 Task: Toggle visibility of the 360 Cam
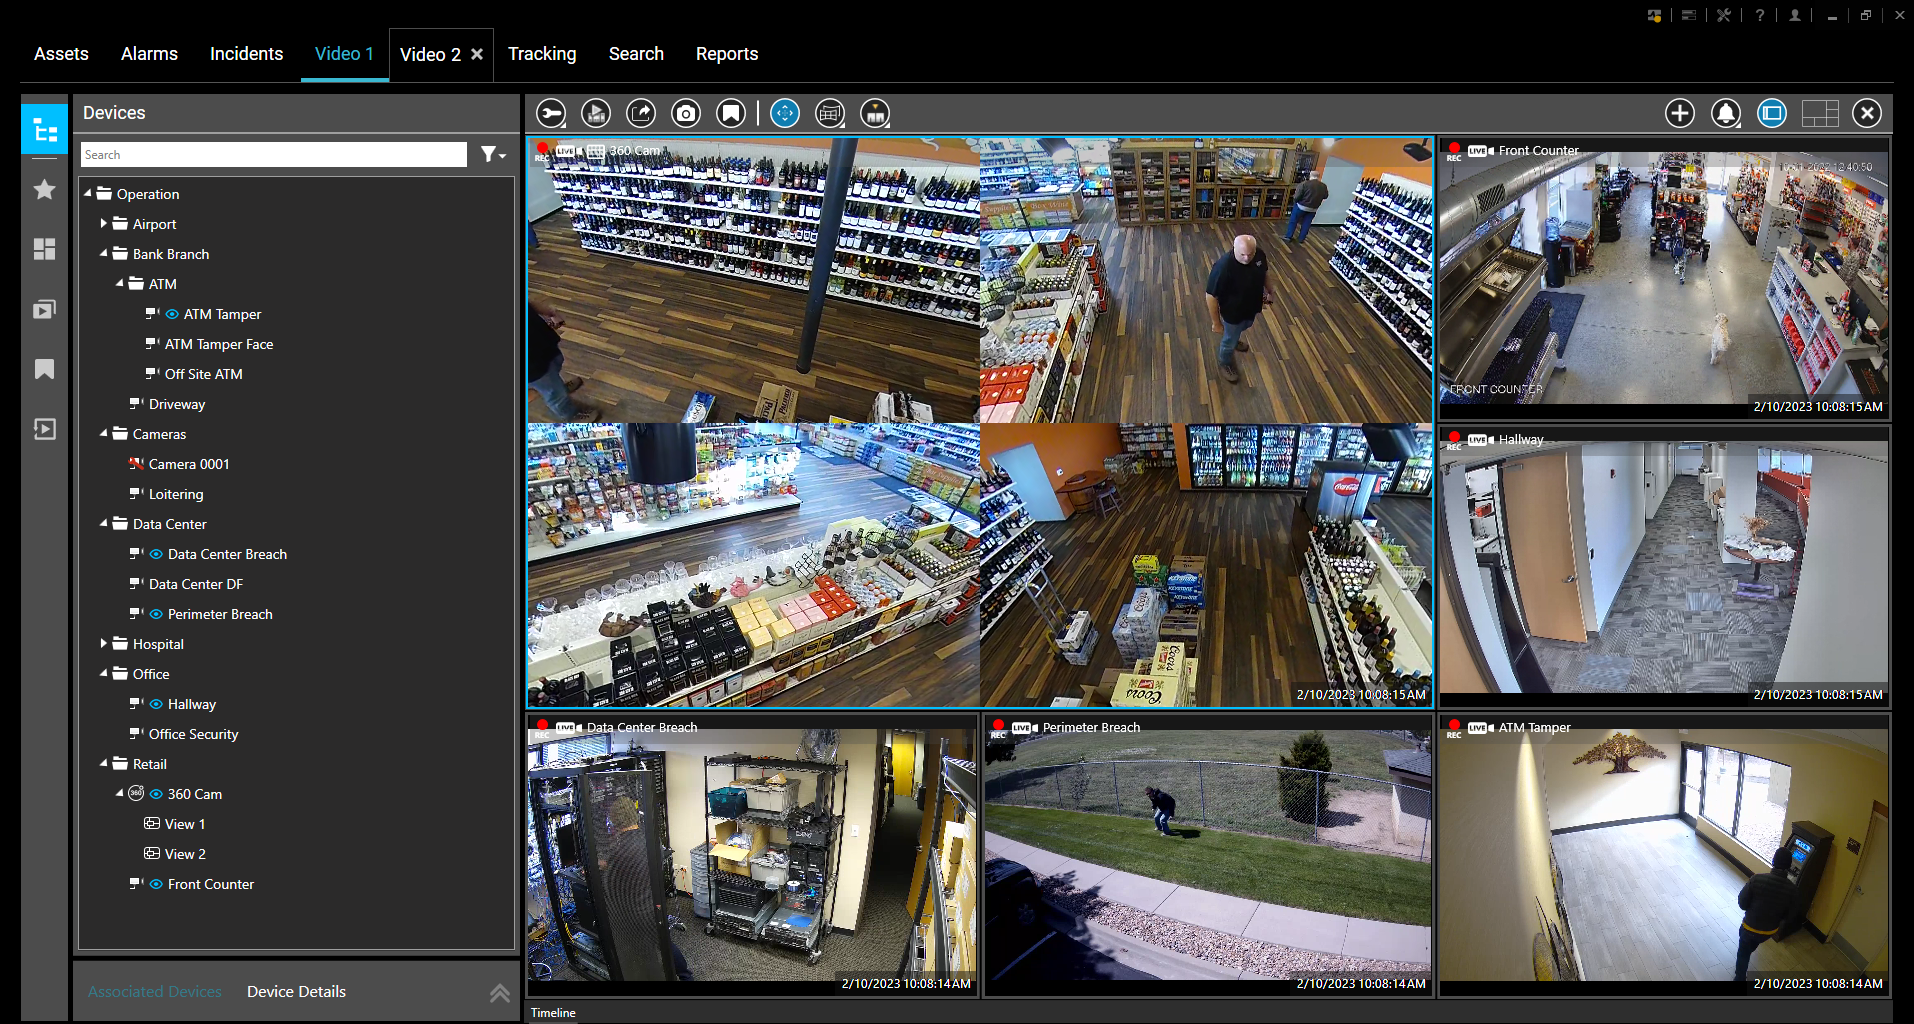156,793
